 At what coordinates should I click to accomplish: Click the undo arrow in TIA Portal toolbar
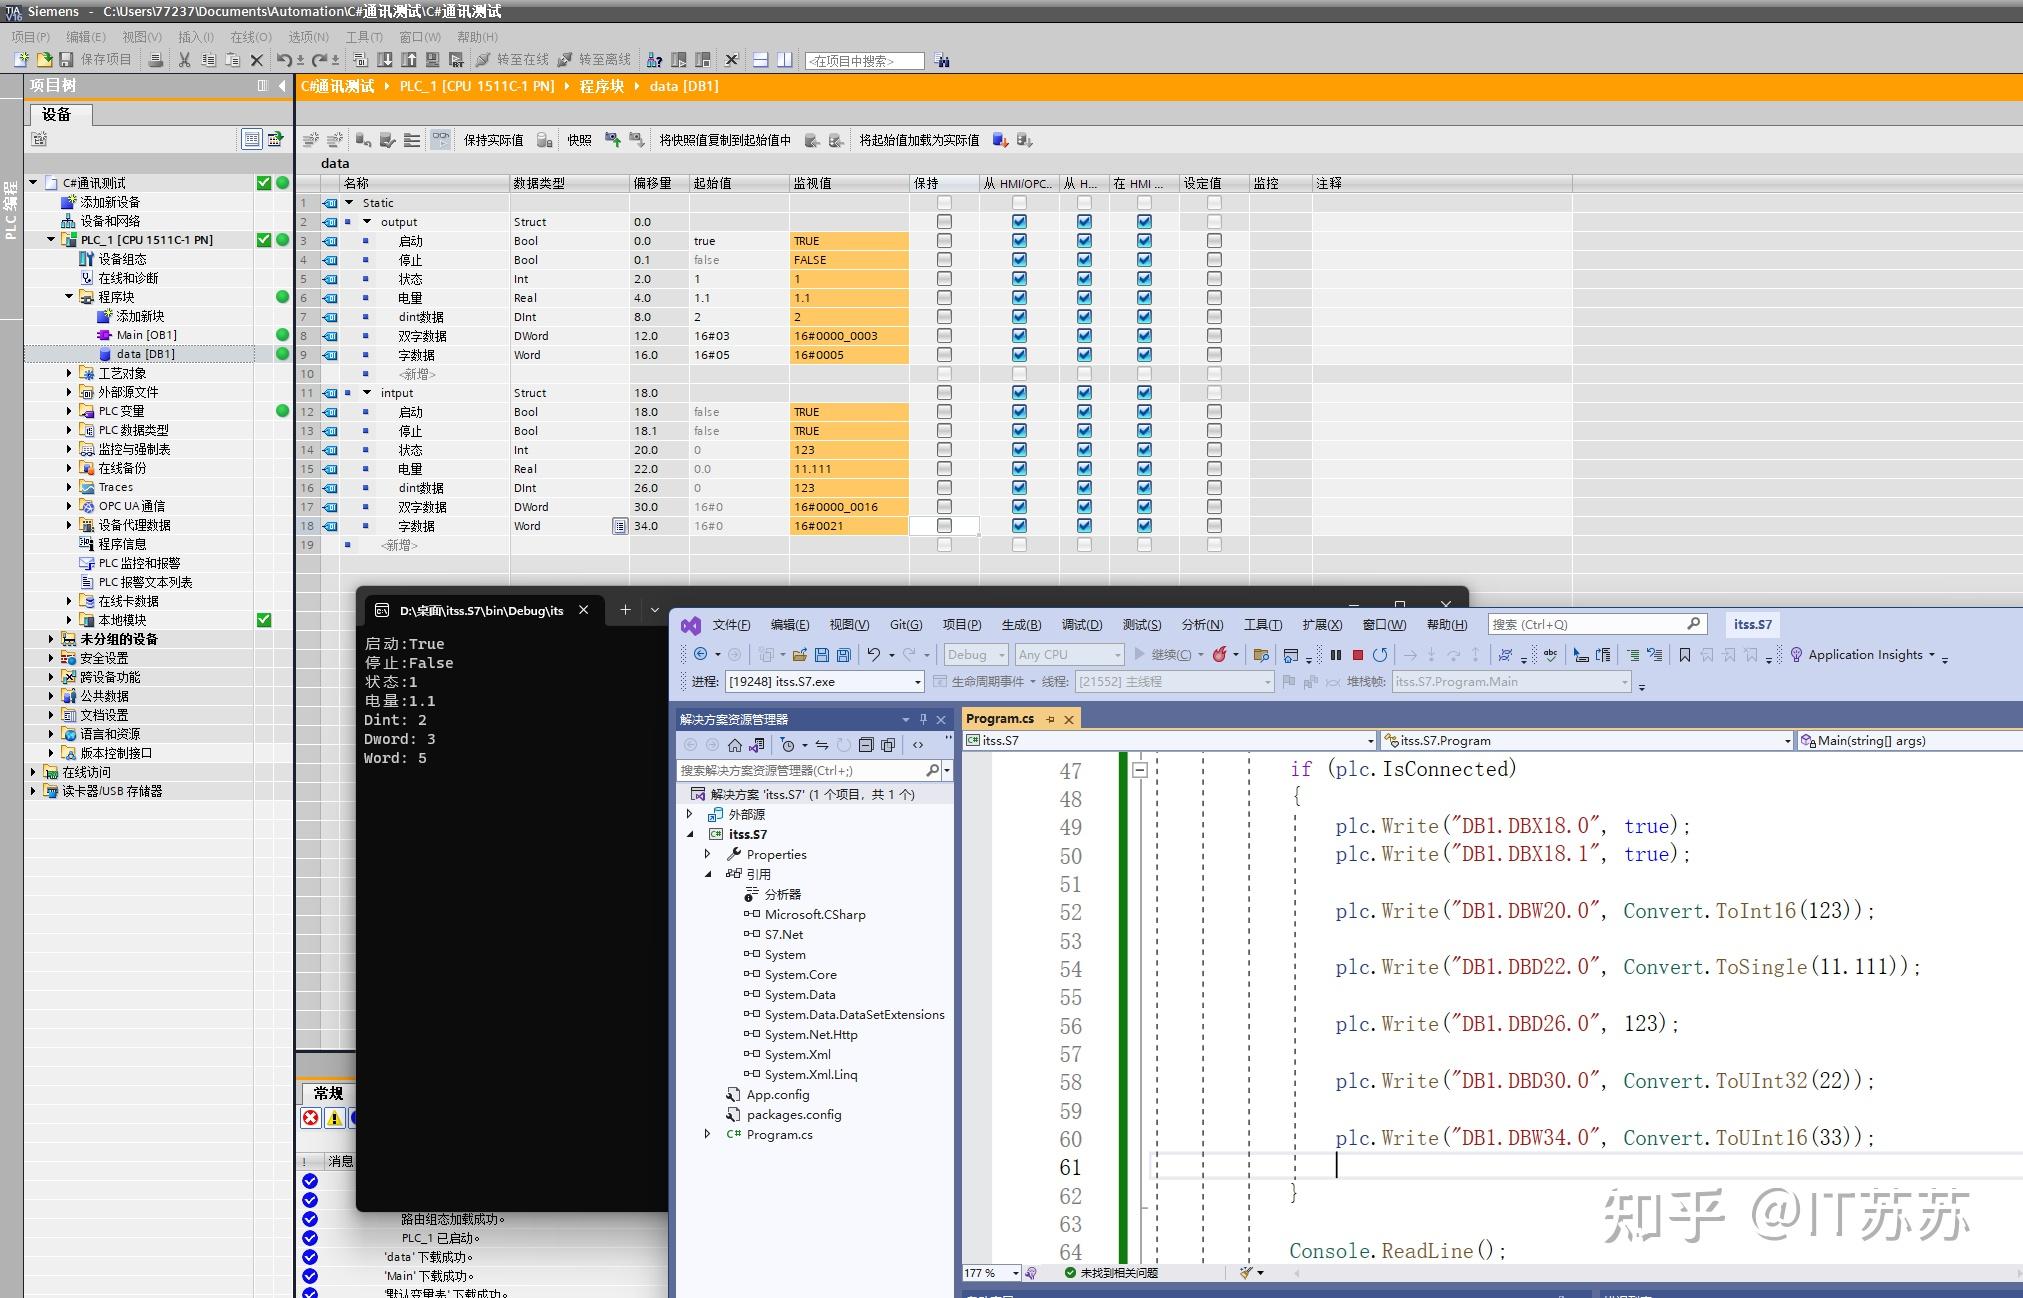coord(284,60)
